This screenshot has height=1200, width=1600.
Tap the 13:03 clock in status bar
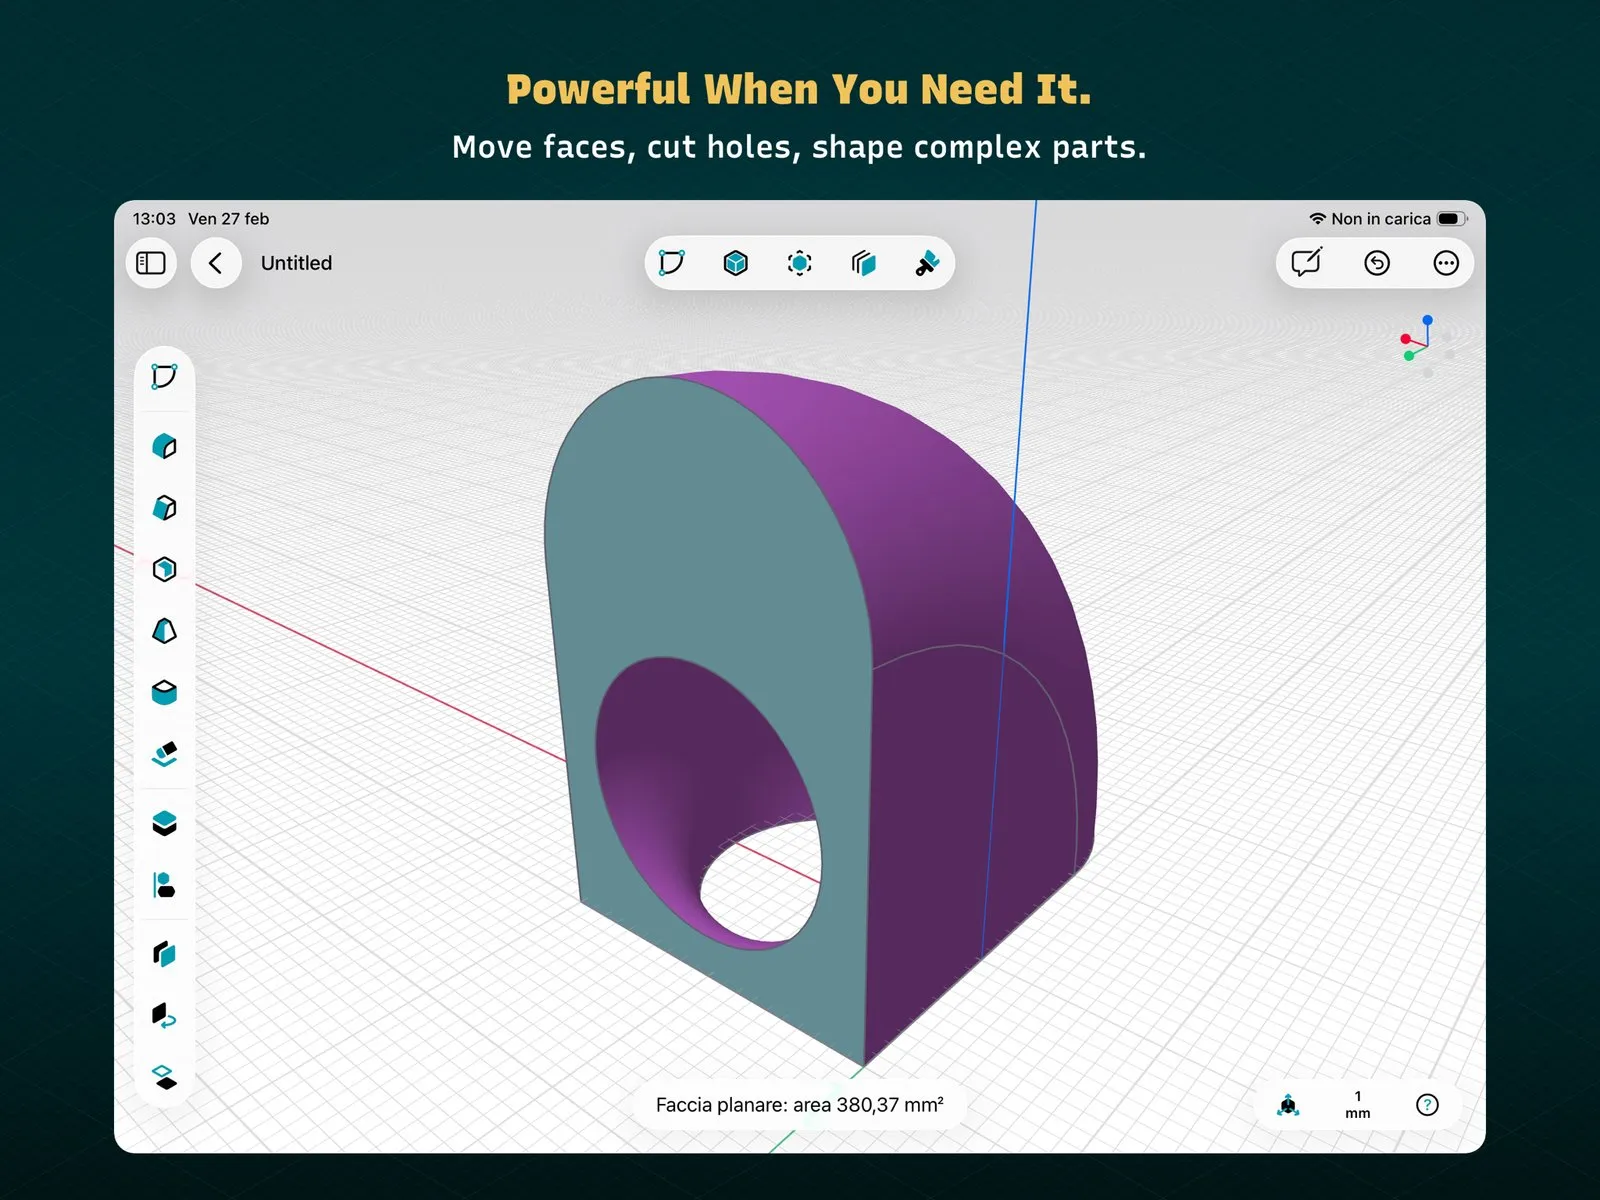tap(154, 219)
